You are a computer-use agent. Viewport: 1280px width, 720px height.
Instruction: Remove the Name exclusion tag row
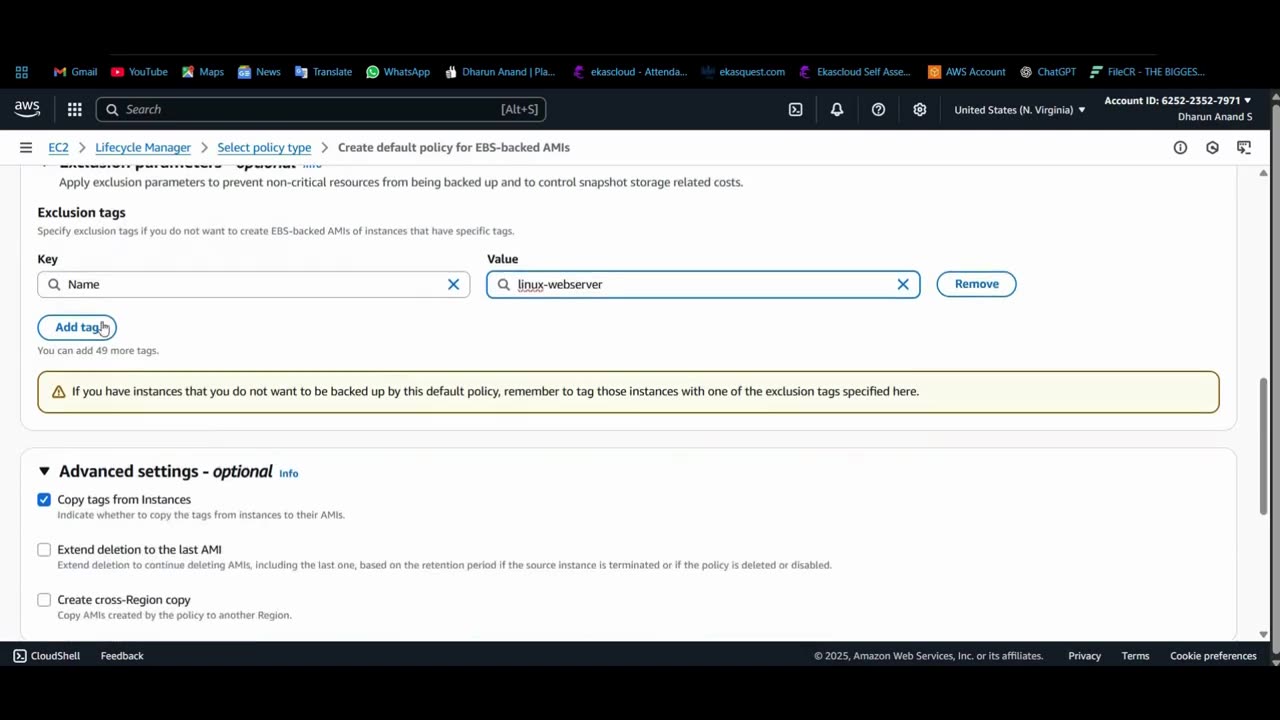point(976,284)
